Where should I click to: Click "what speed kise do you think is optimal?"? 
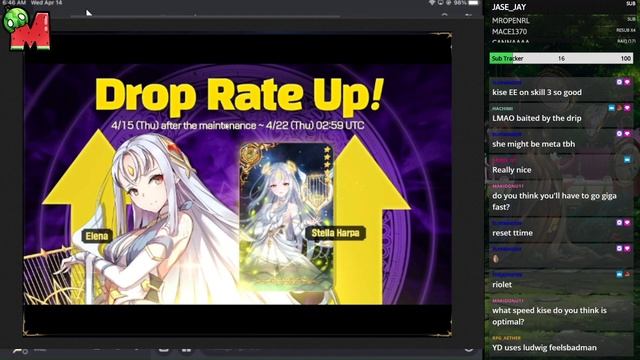(x=549, y=316)
